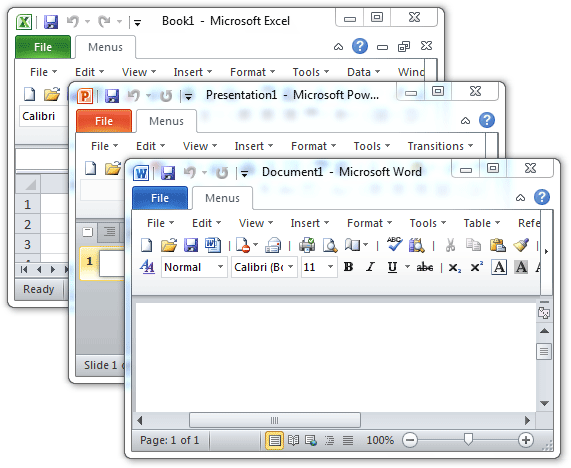Click the Spelling and Grammar ABC check icon
The width and height of the screenshot is (571, 468).
(x=394, y=244)
